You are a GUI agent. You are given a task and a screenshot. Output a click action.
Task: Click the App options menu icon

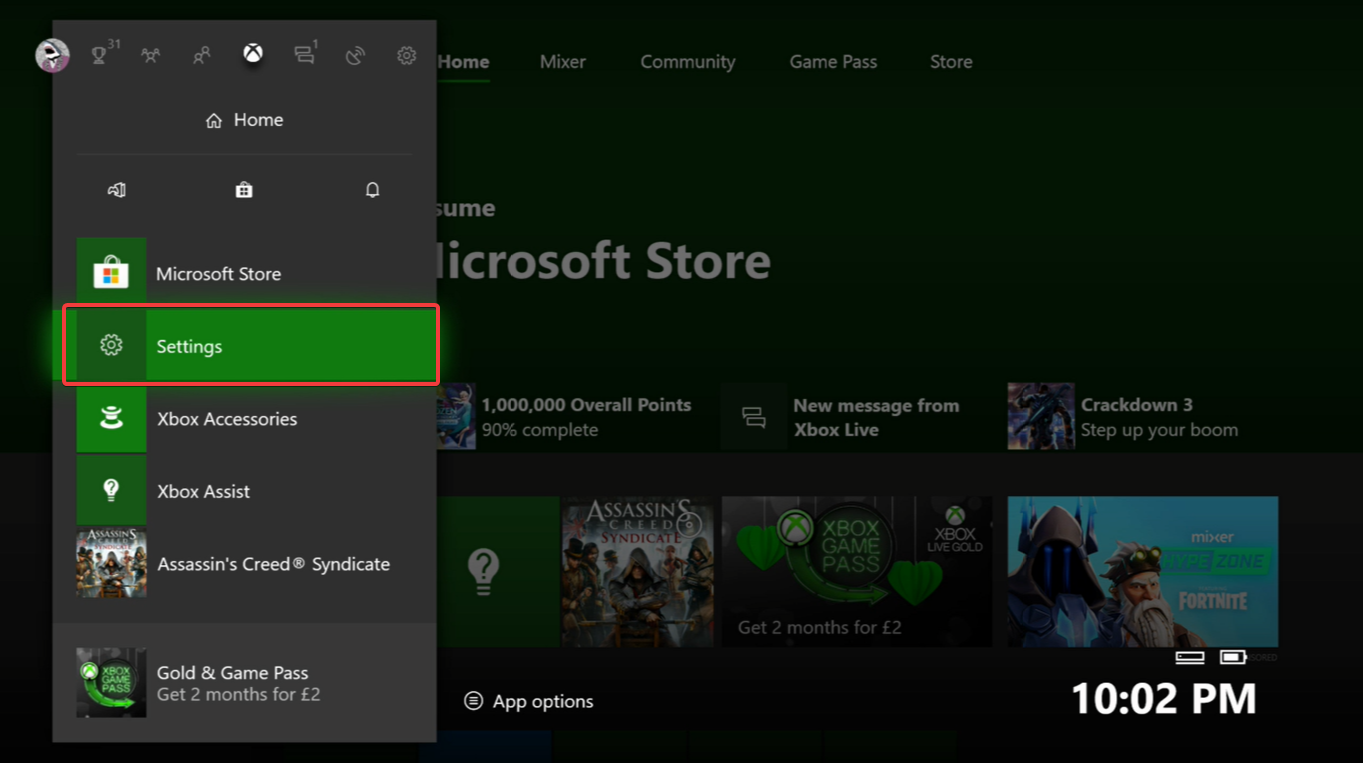click(474, 702)
